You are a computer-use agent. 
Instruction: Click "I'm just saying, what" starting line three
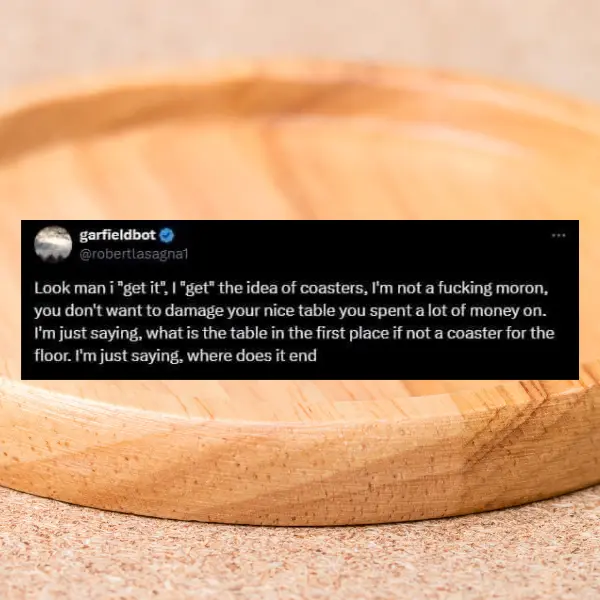pos(104,334)
